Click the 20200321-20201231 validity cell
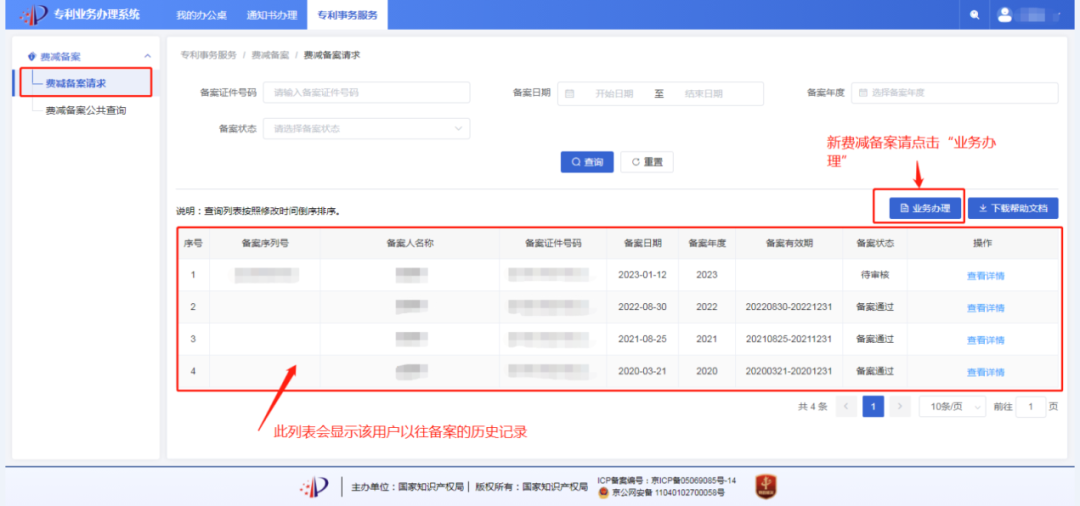Screen dimensions: 1080x506 [789, 371]
